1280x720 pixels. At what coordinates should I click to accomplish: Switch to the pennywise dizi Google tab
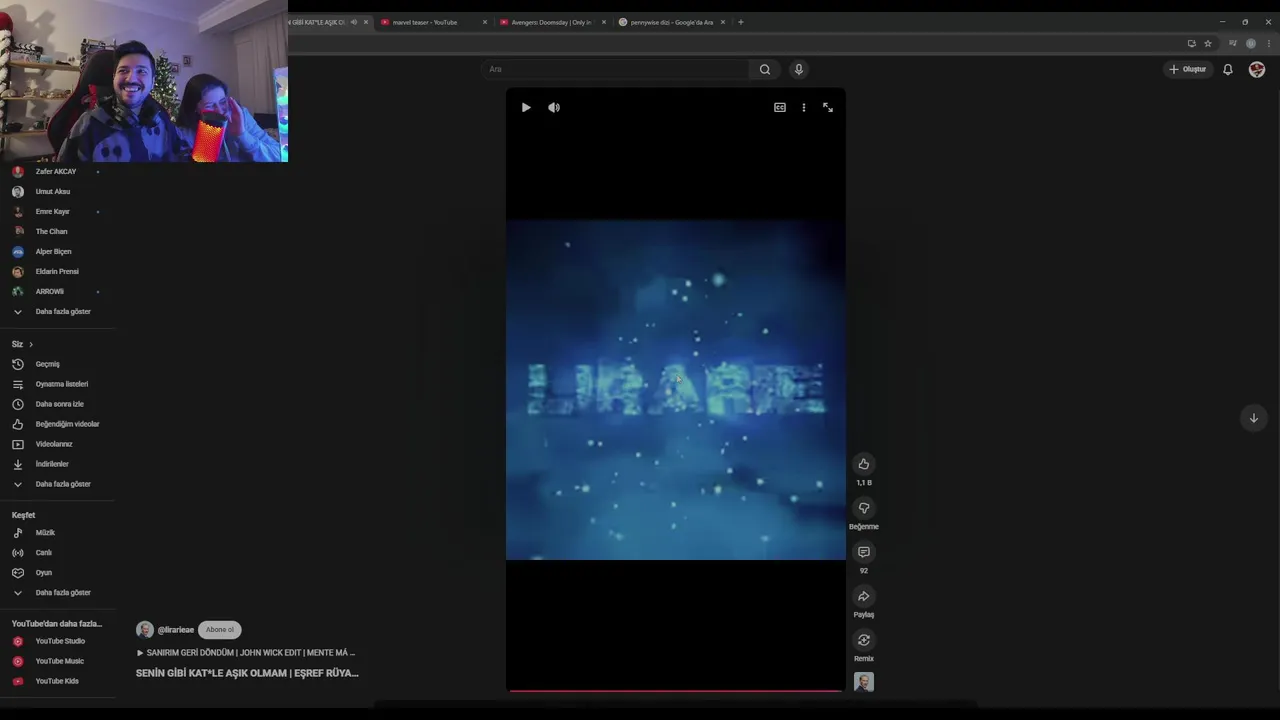[670, 22]
